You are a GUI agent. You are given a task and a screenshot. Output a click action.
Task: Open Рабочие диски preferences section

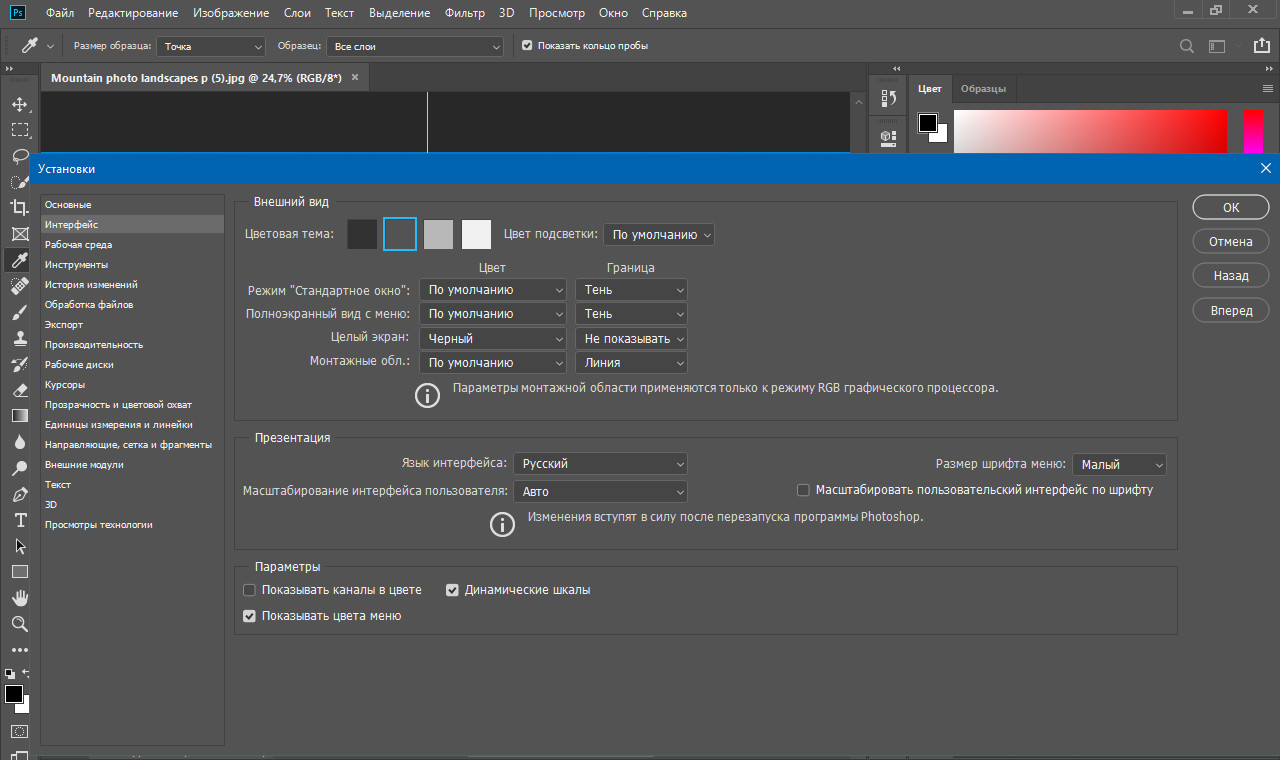click(132, 364)
